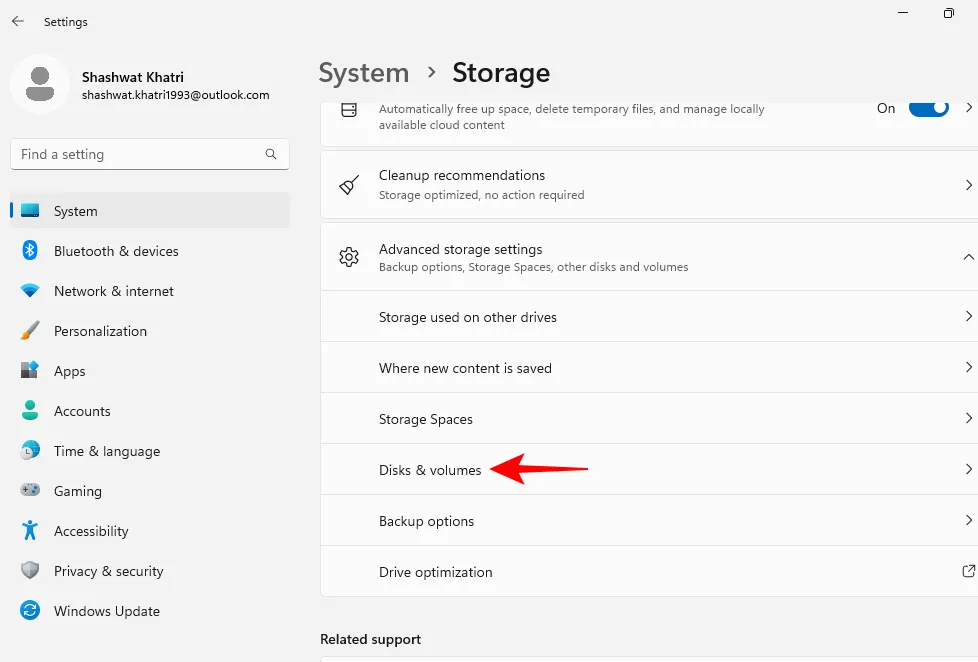978x662 pixels.
Task: Open the Storage used on other drives chevron
Action: 969,316
